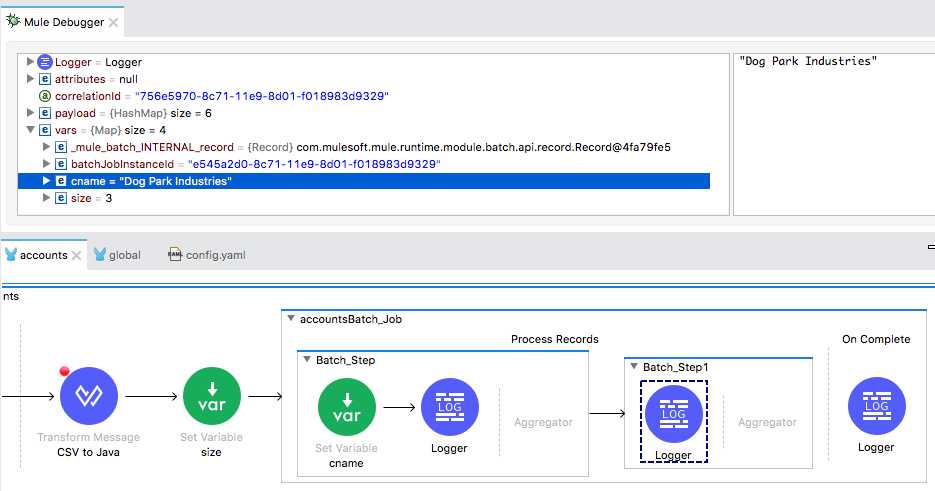Expand the attributes node
Screen dimensions: 935x491
pyautogui.click(x=30, y=79)
